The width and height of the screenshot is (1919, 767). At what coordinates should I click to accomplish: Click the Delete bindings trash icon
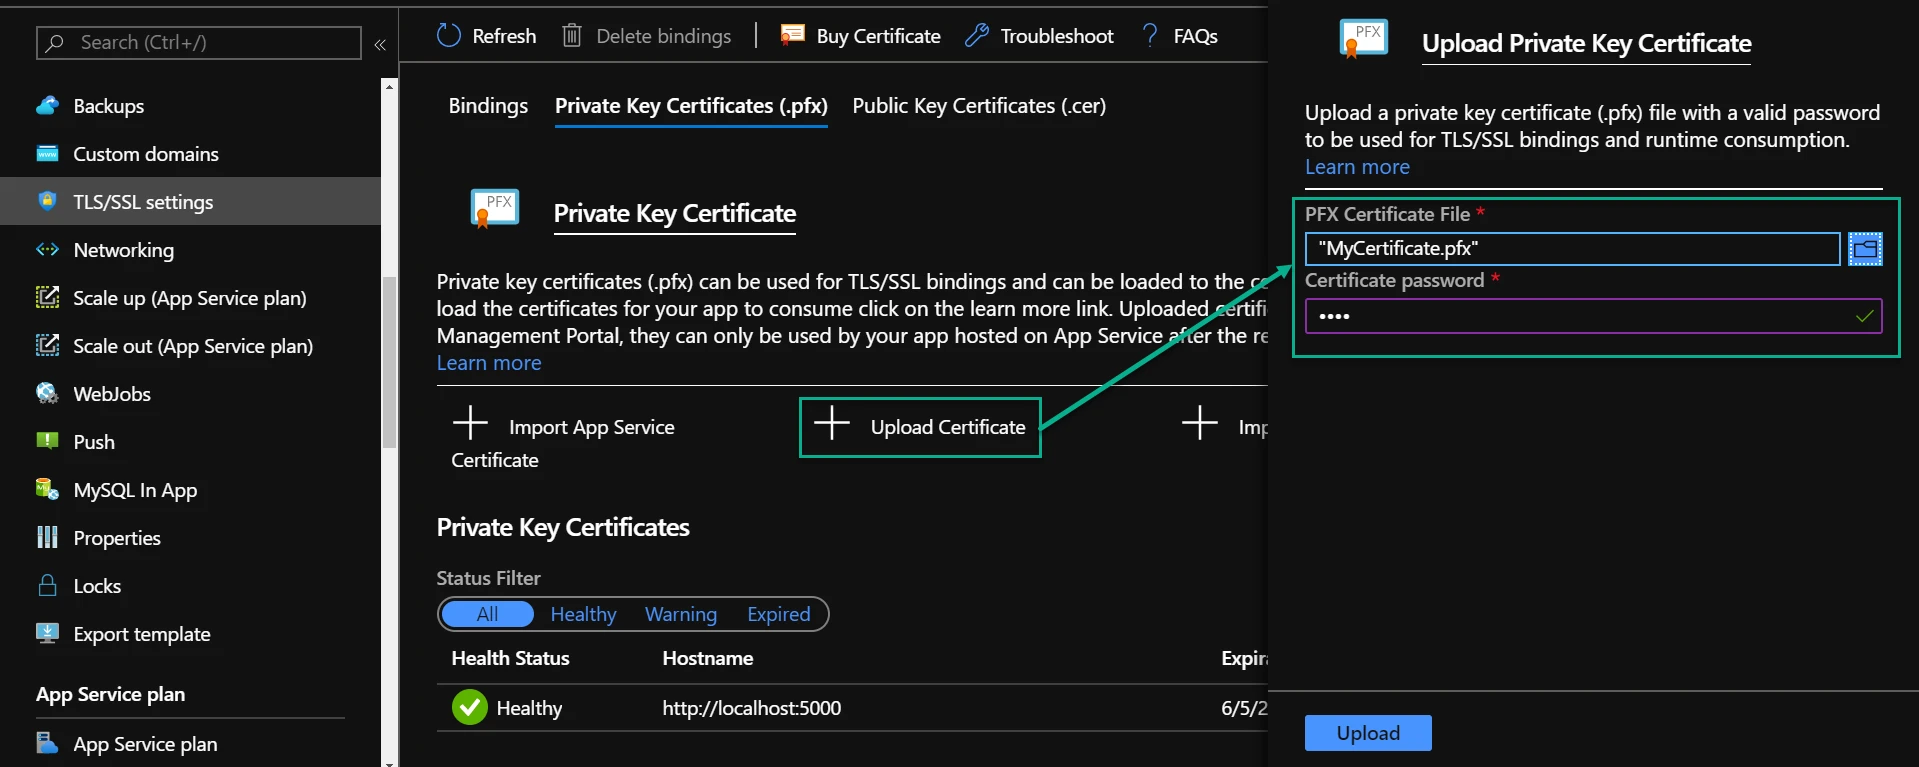(x=571, y=35)
